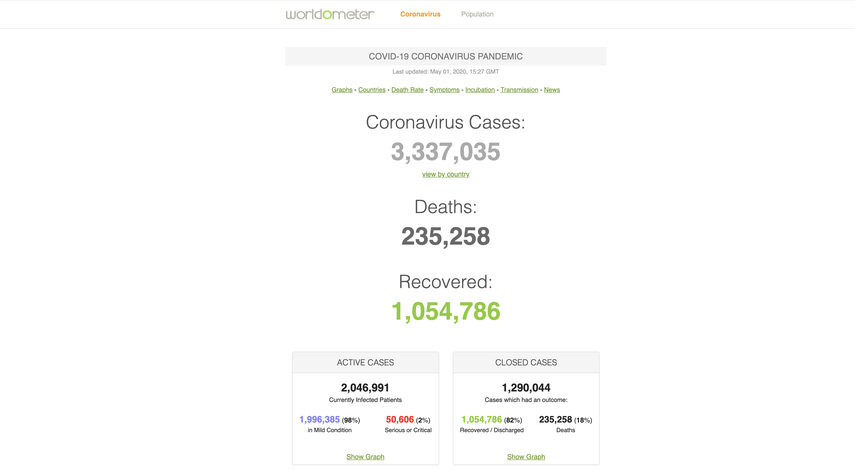Click the 82% recovered percentage
This screenshot has width=855, height=471.
point(513,420)
